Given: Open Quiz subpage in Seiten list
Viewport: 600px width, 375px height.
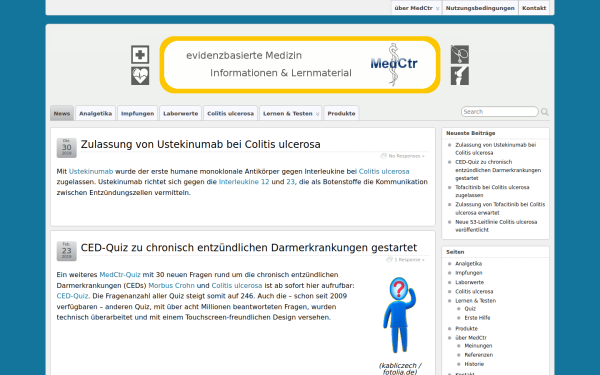Looking at the screenshot, I should (x=470, y=309).
